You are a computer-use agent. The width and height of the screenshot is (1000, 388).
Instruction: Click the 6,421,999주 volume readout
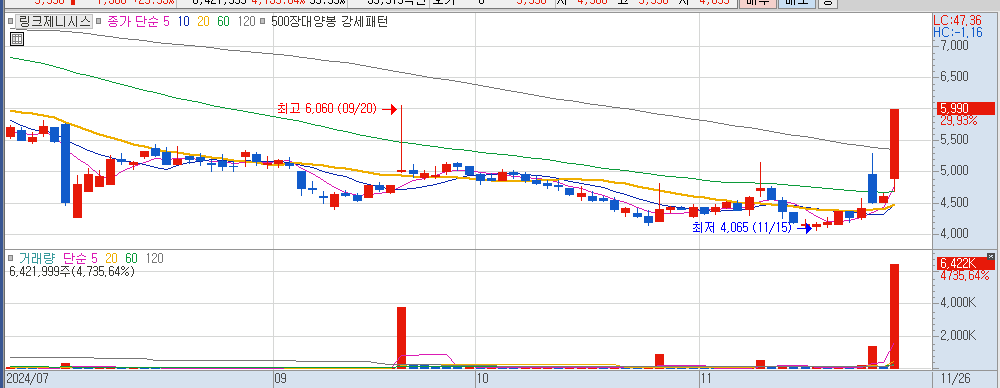pyautogui.click(x=72, y=271)
